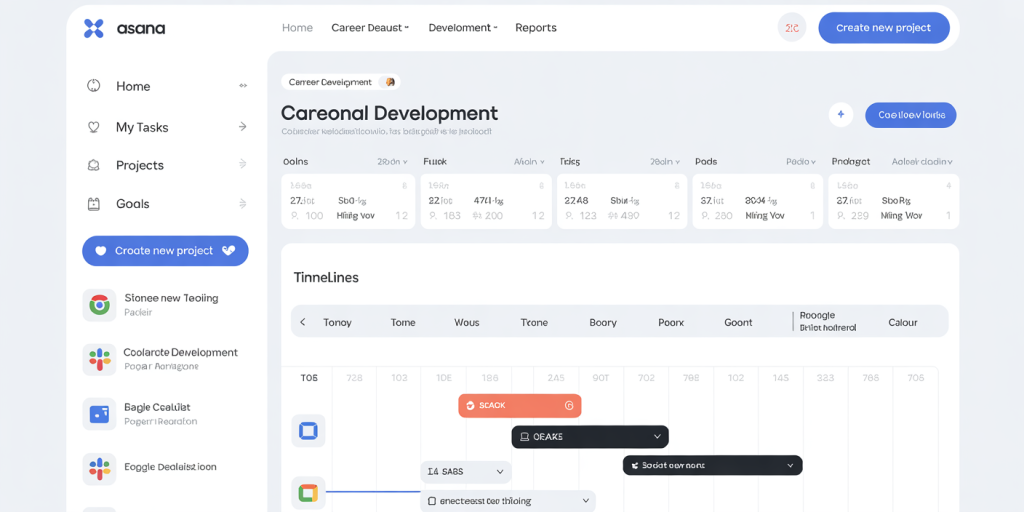Expand the Development dropdown in top navigation
The height and width of the screenshot is (512, 1024).
pyautogui.click(x=462, y=28)
